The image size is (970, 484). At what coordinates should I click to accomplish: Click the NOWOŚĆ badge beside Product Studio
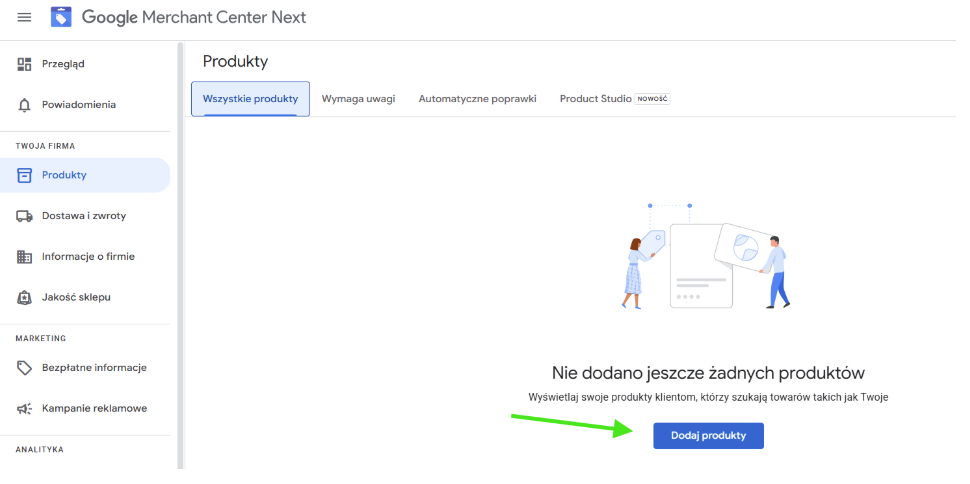[653, 99]
